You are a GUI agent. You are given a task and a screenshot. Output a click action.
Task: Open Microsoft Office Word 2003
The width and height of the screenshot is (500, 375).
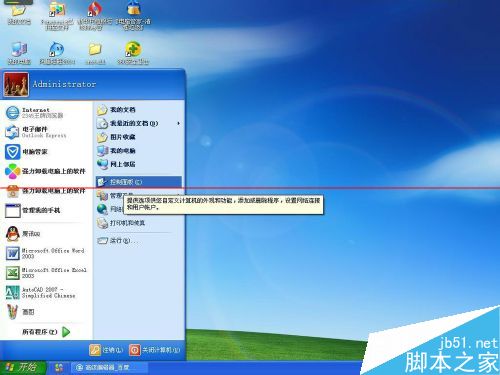(x=46, y=253)
